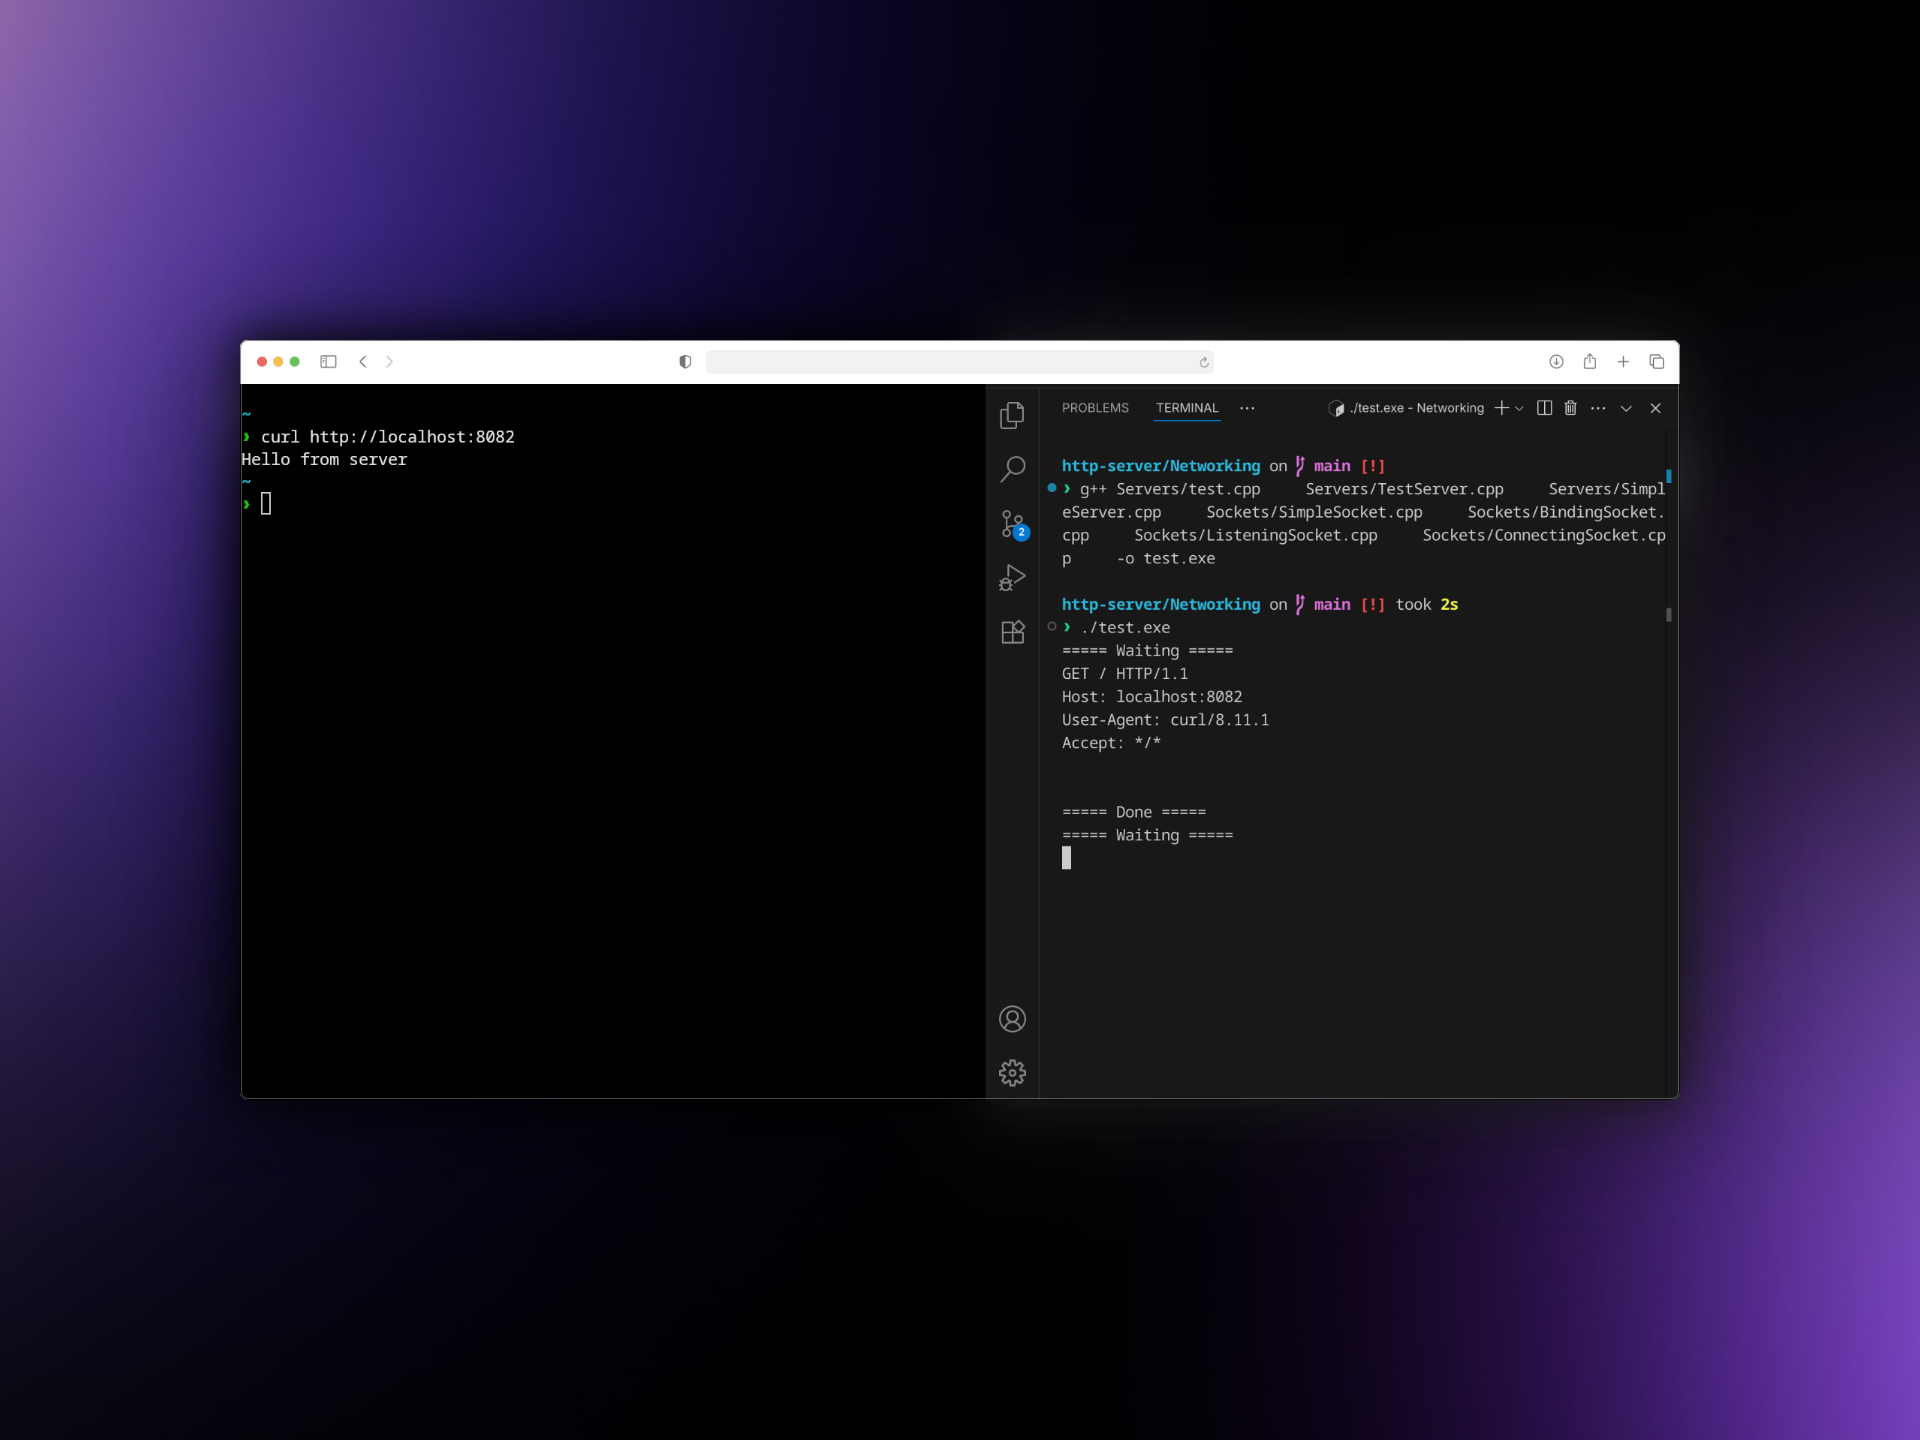Switch to the PROBLEMS tab

[1095, 408]
